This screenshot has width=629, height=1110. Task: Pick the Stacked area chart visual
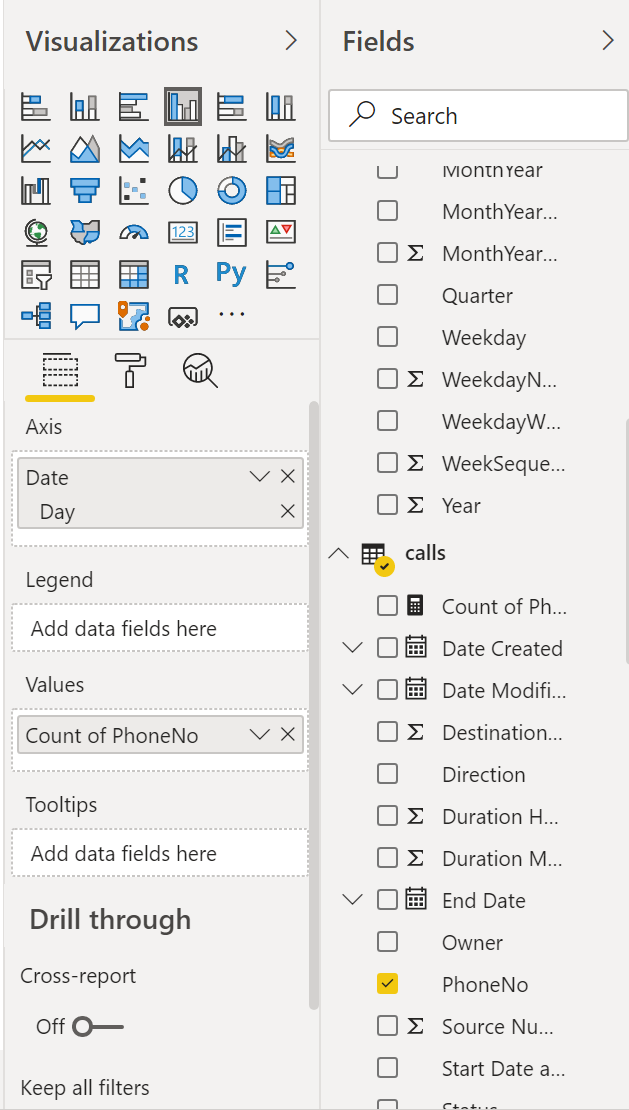tap(134, 149)
